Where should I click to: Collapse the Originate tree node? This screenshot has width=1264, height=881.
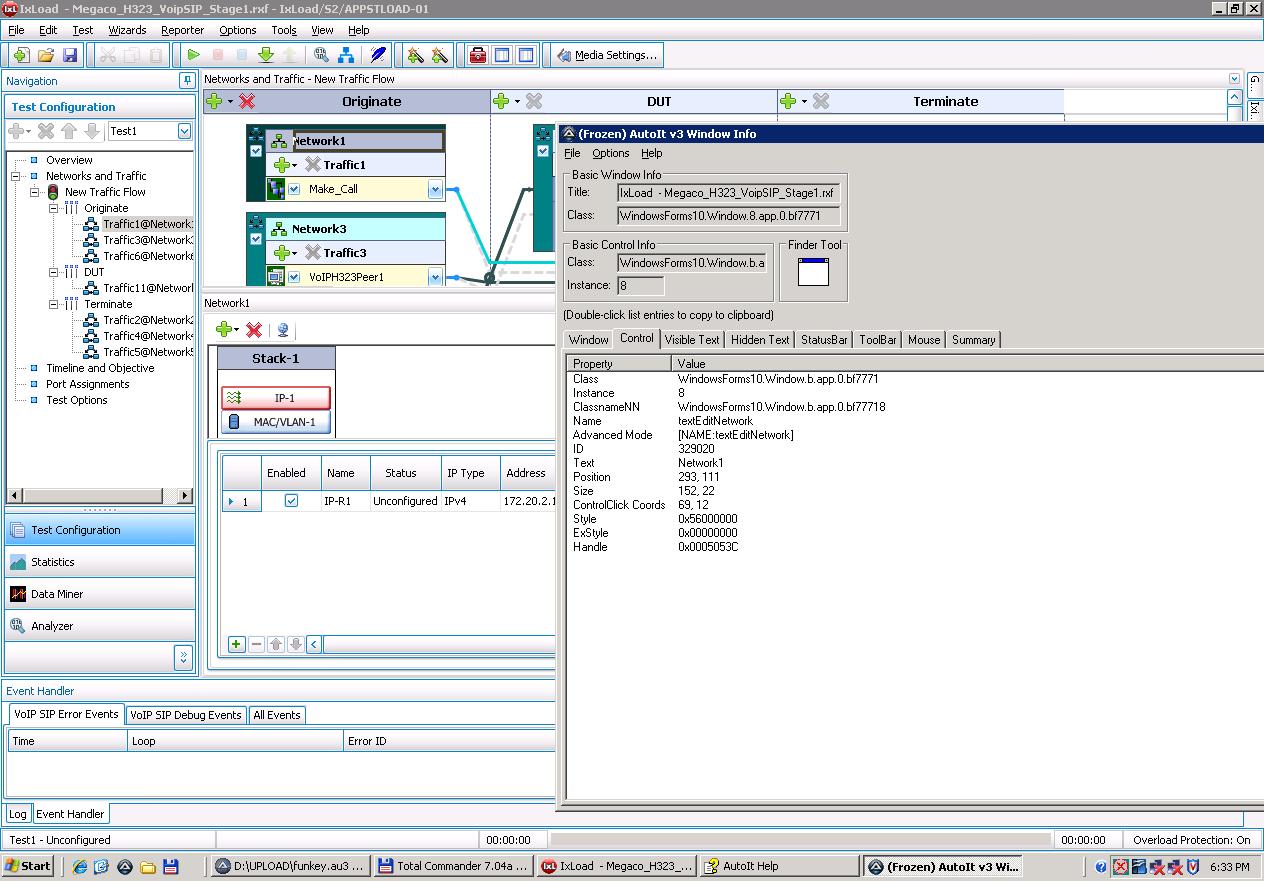coord(55,208)
